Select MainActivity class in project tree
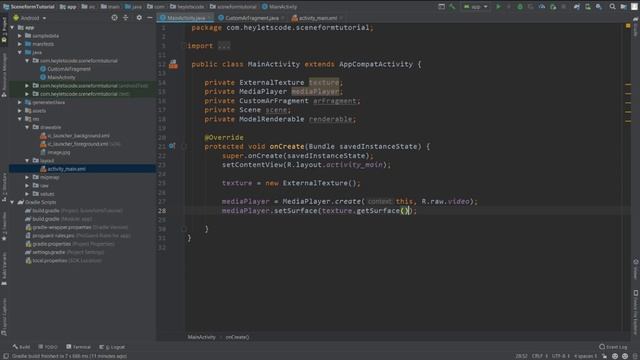Image resolution: width=640 pixels, height=360 pixels. (58, 77)
